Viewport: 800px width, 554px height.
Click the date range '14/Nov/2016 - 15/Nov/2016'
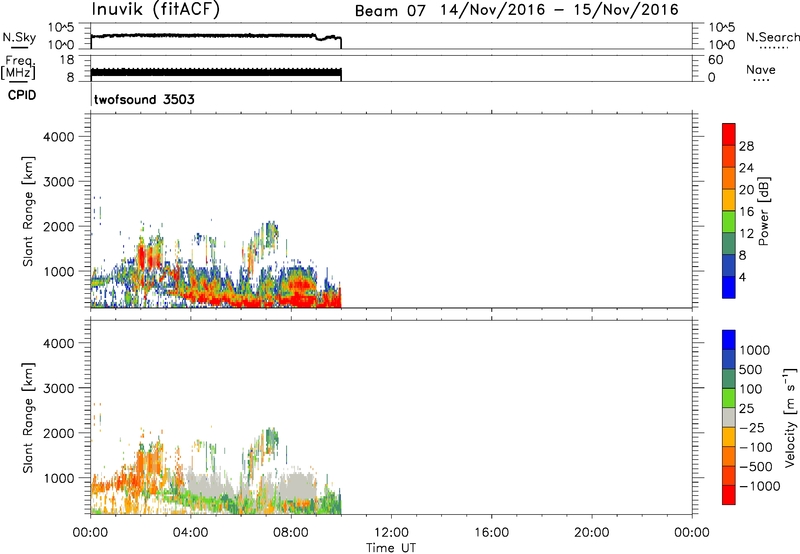(560, 10)
